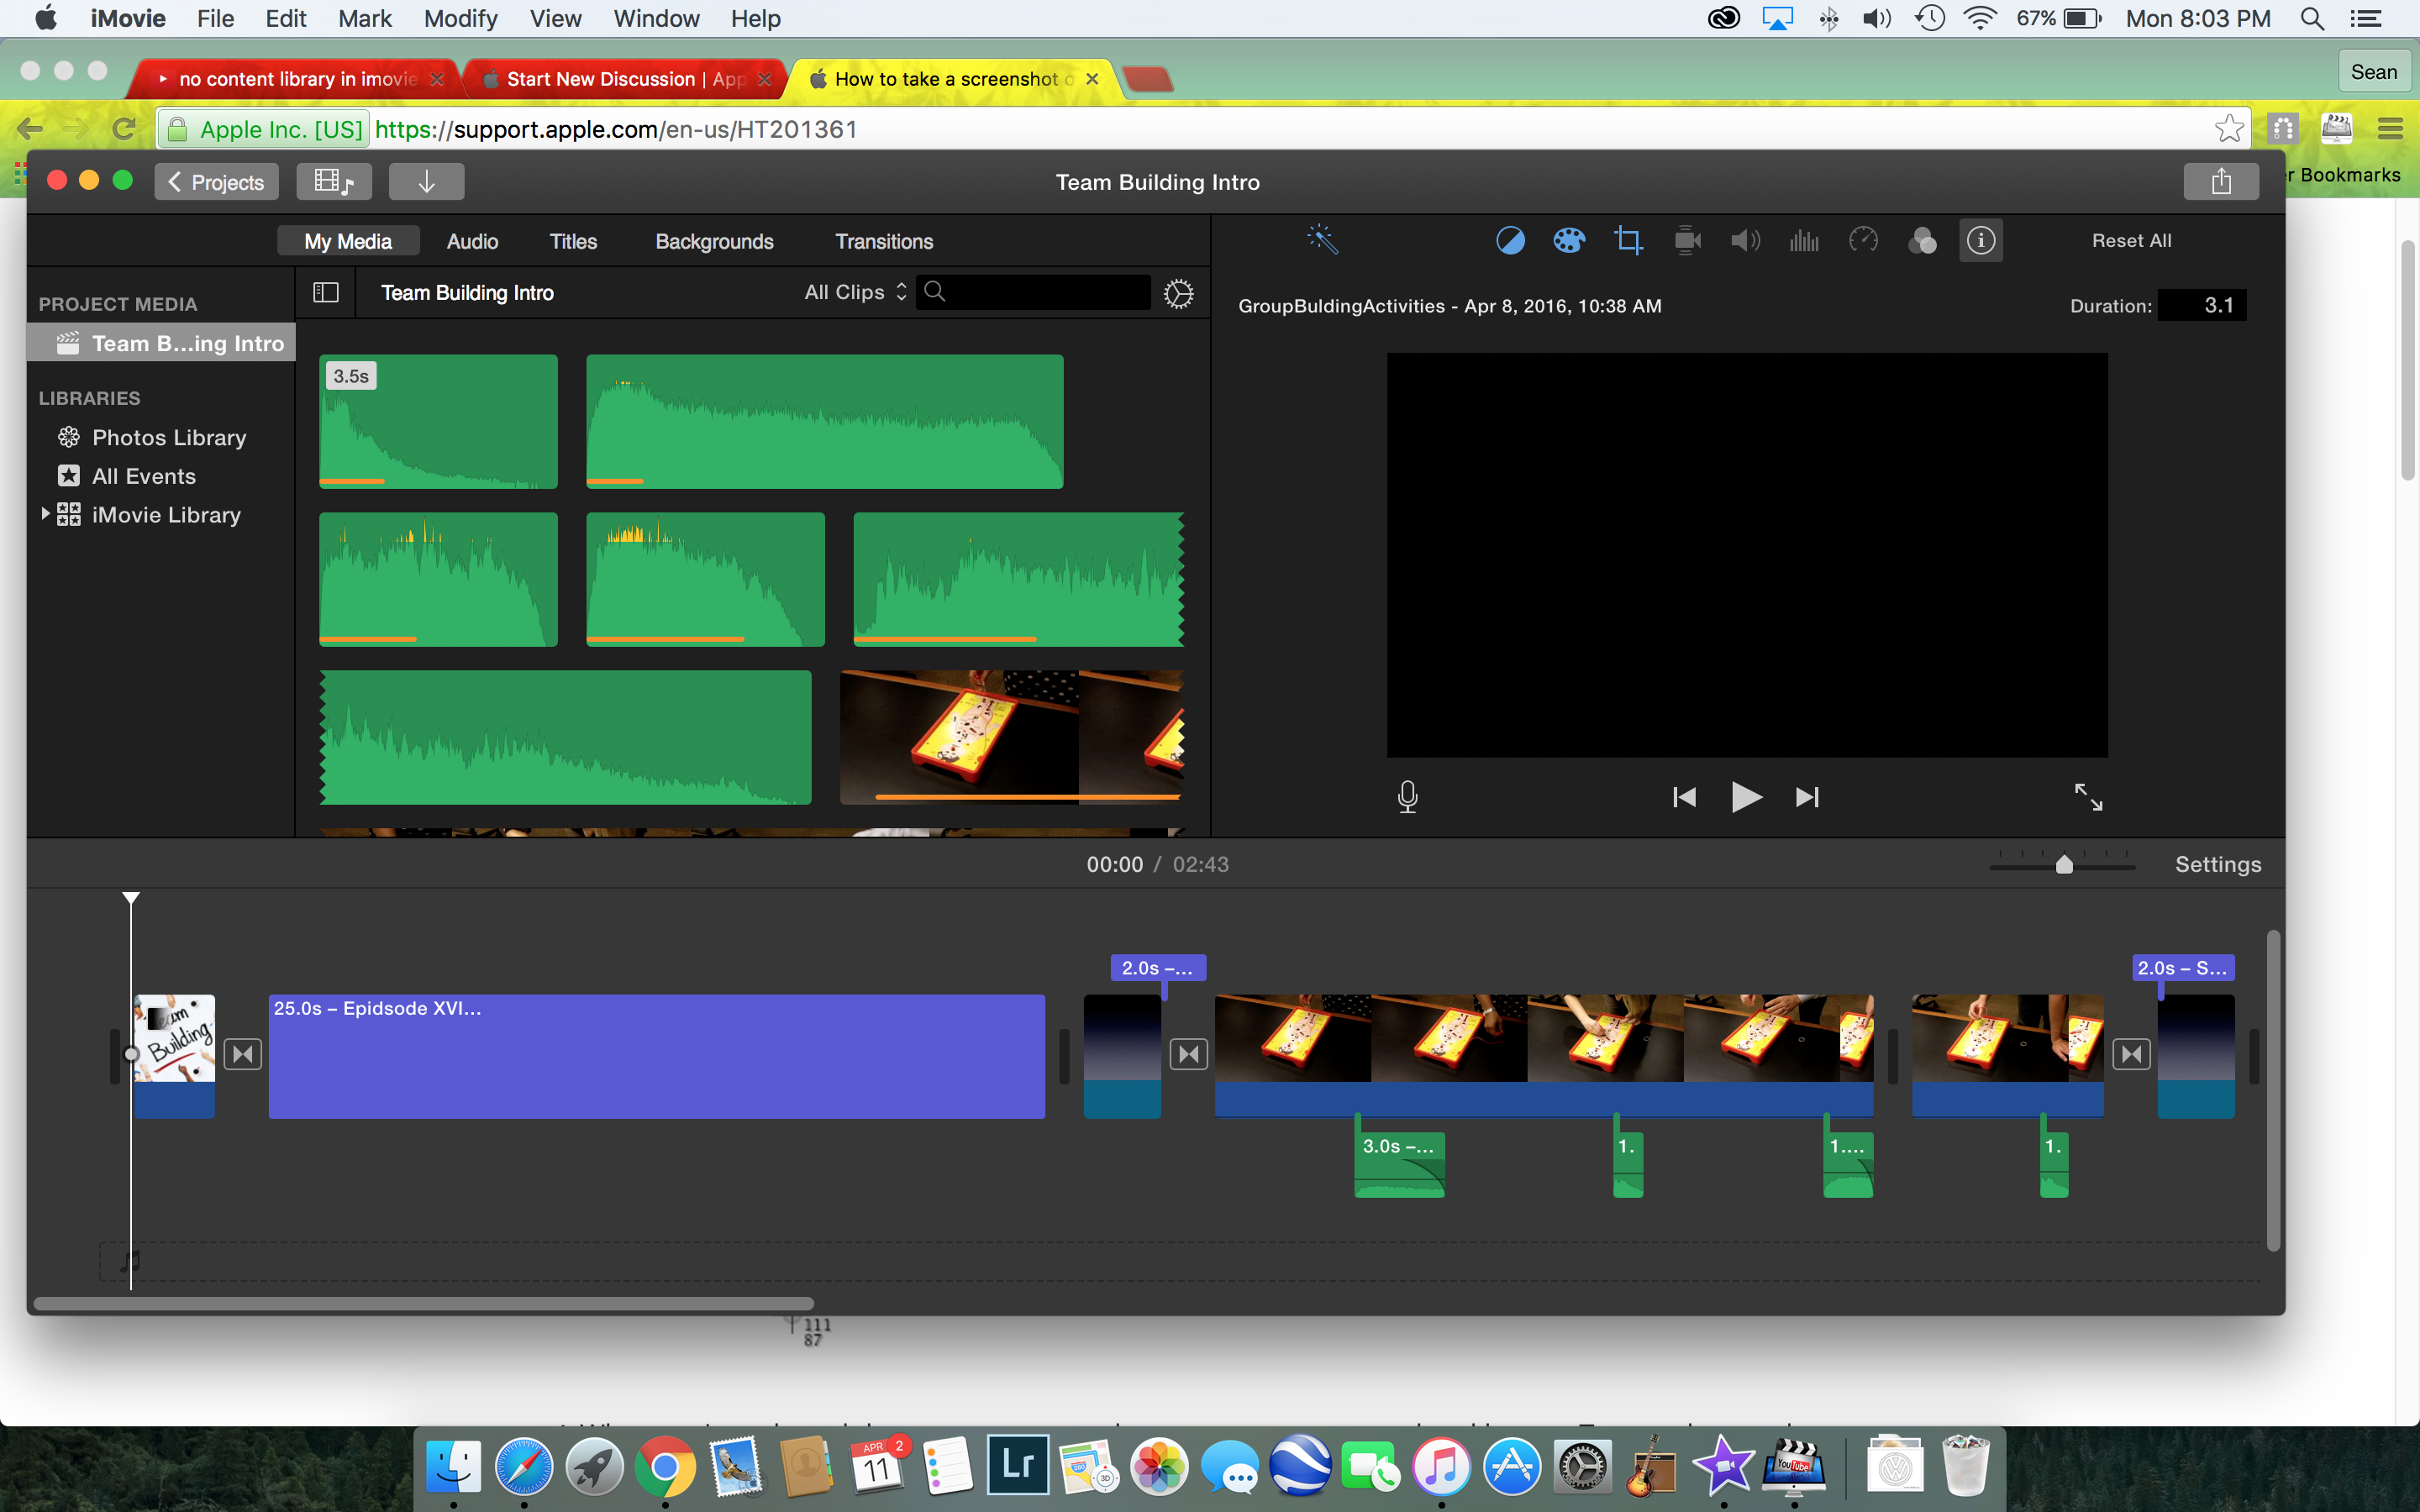Select the board game video thumbnail in browser
Image resolution: width=2420 pixels, height=1512 pixels.
point(1012,737)
